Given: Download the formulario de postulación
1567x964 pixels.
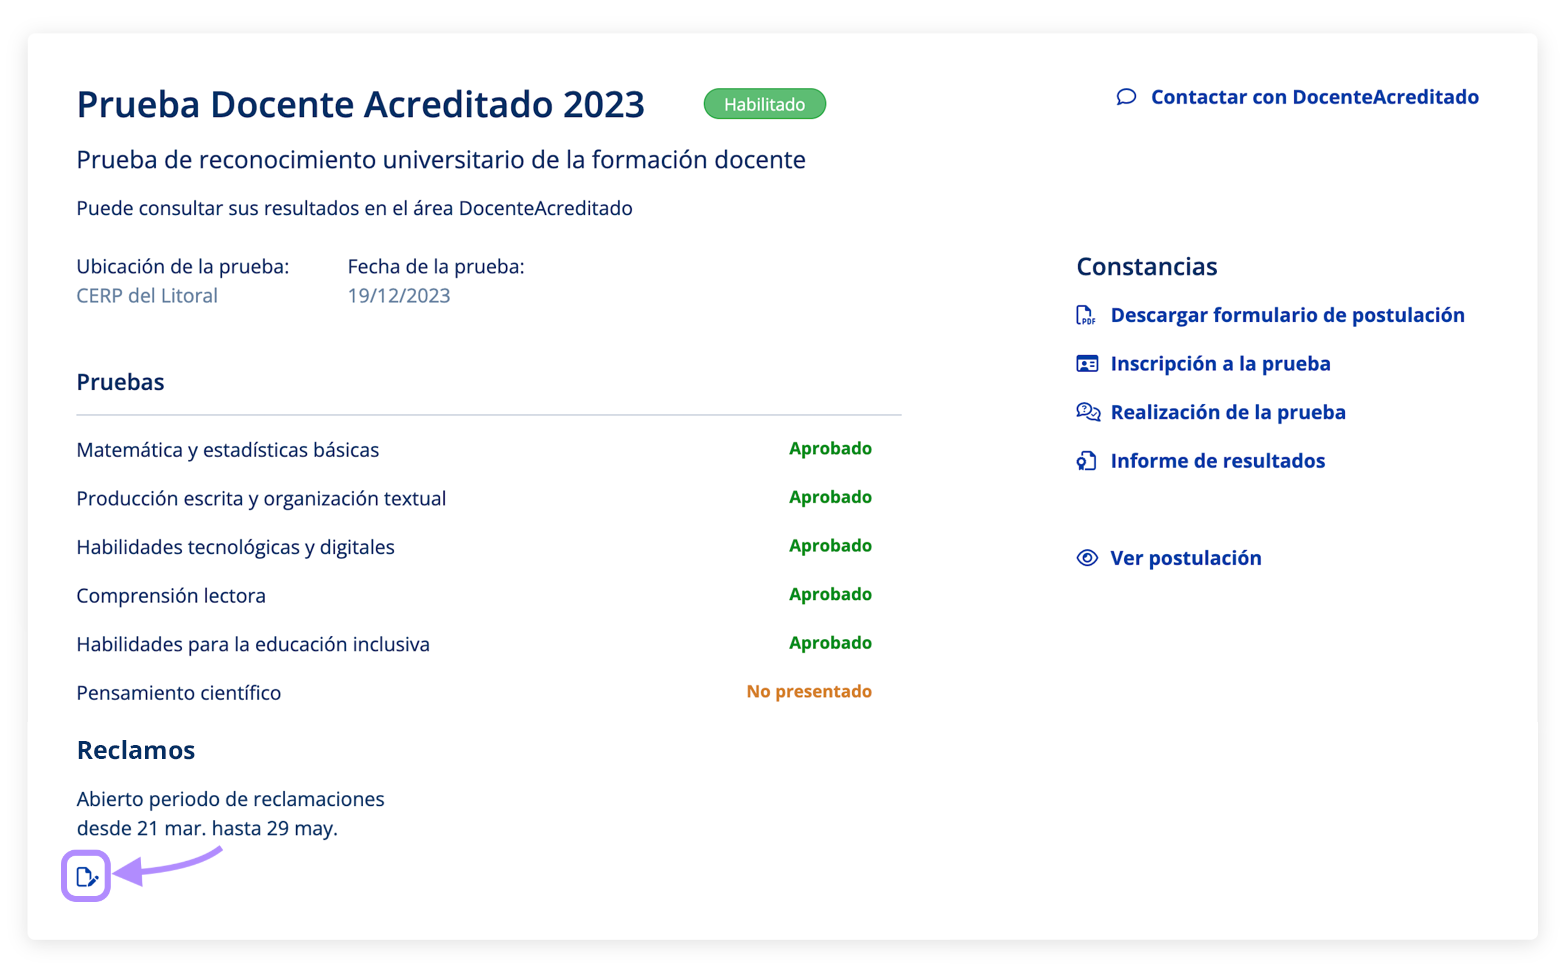Looking at the screenshot, I should pos(1287,315).
